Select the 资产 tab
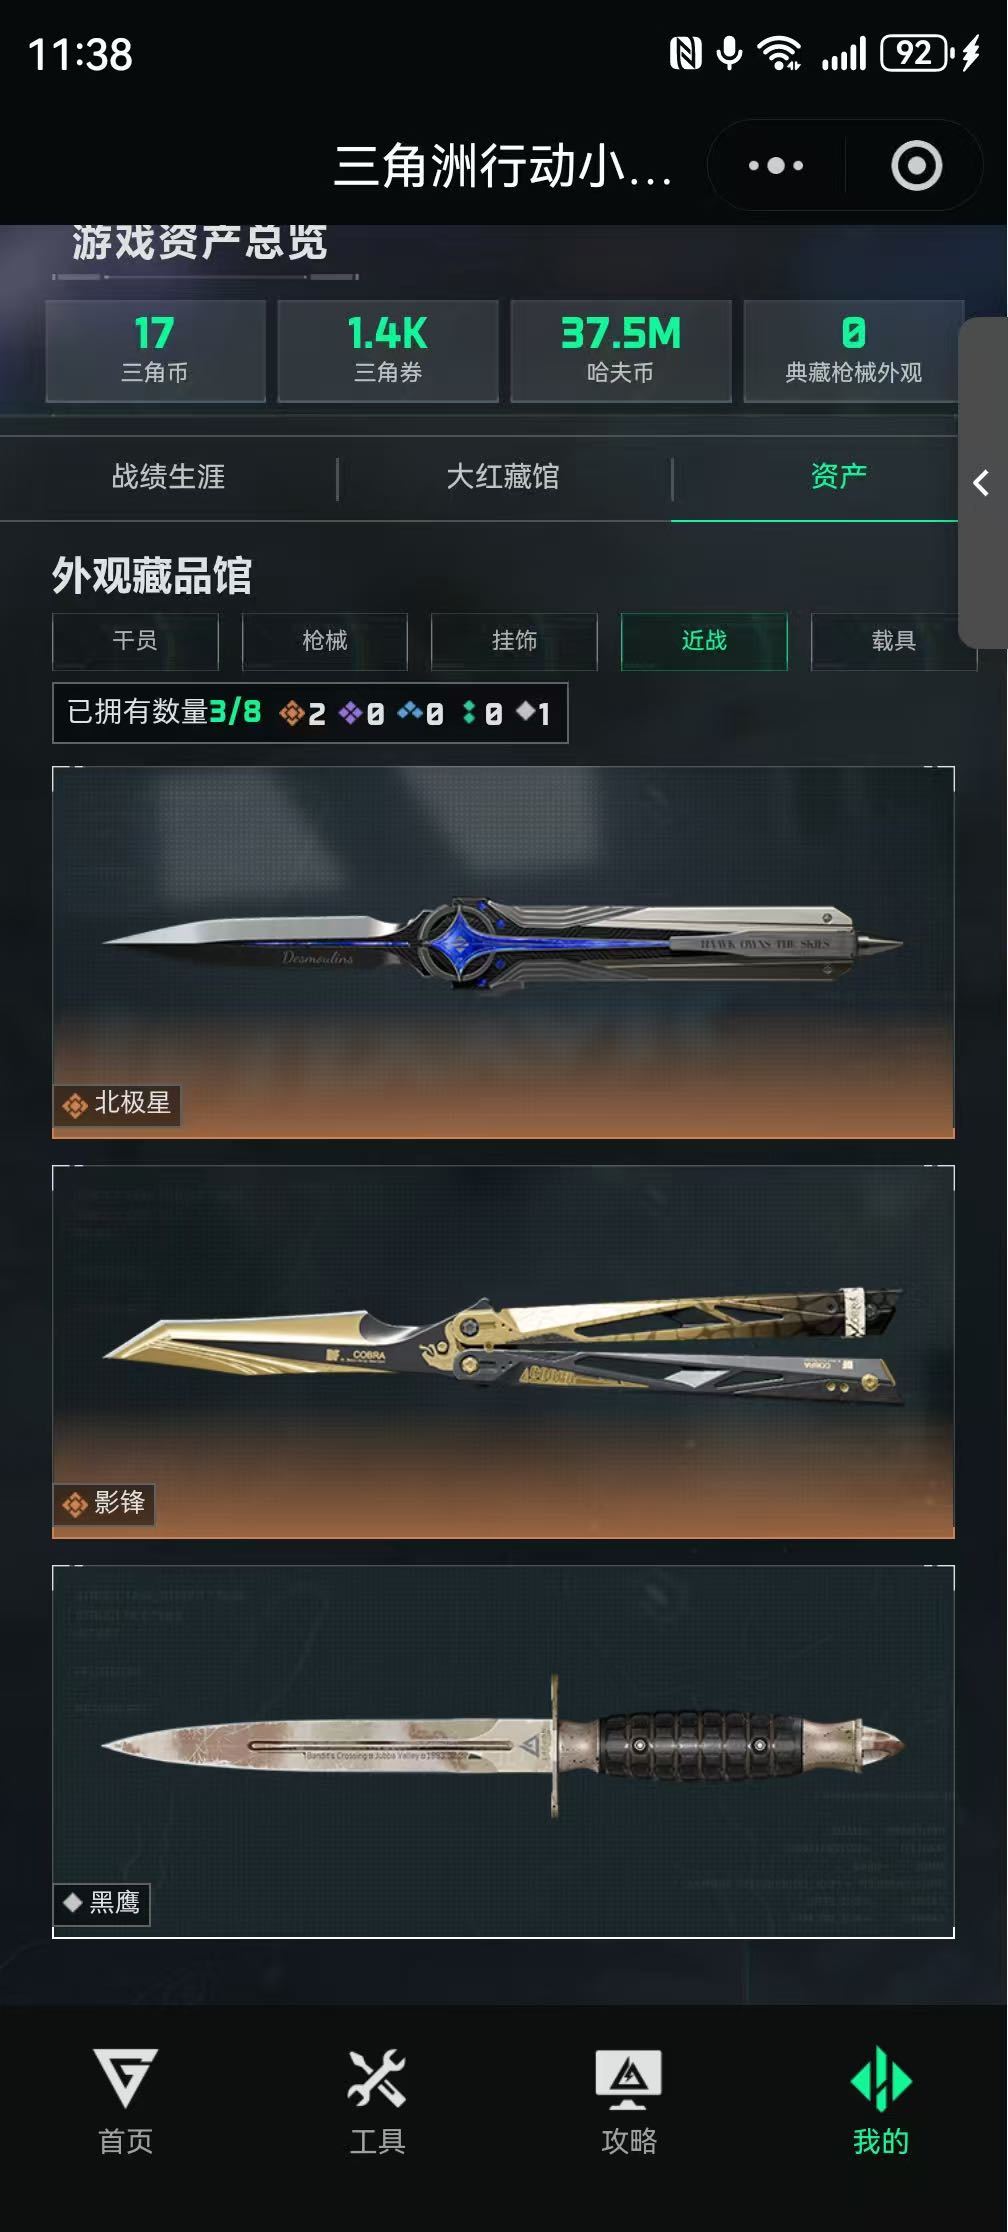This screenshot has height=2232, width=1008. [x=838, y=477]
